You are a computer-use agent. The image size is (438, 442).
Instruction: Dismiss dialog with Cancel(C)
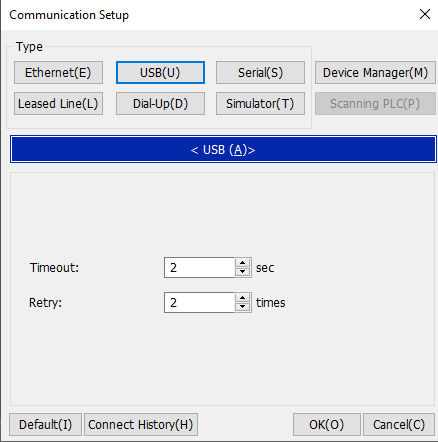pyautogui.click(x=399, y=425)
